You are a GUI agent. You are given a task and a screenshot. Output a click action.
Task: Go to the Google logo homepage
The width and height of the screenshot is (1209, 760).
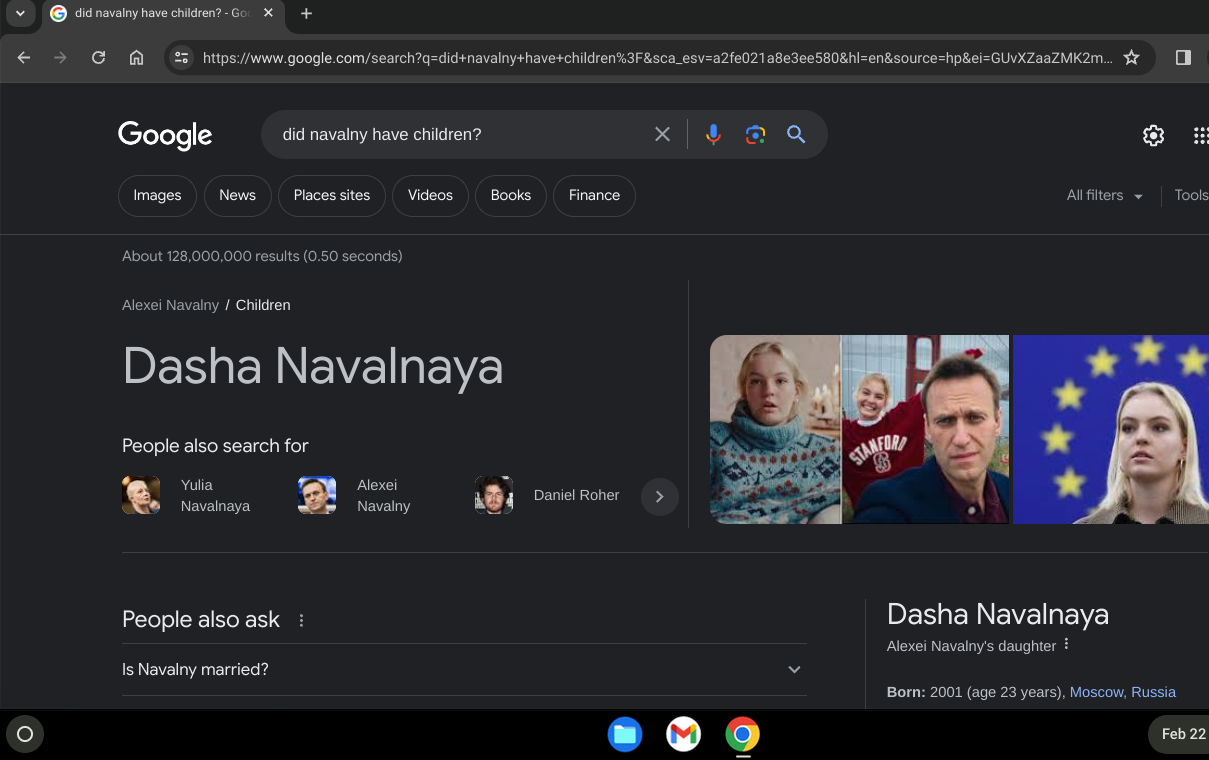coord(165,135)
